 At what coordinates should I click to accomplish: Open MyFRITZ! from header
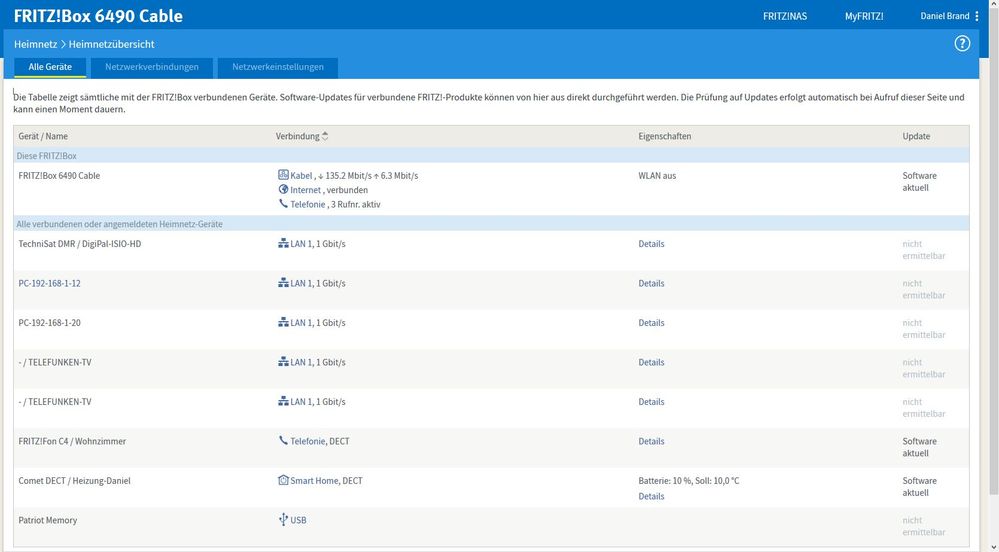[x=864, y=16]
